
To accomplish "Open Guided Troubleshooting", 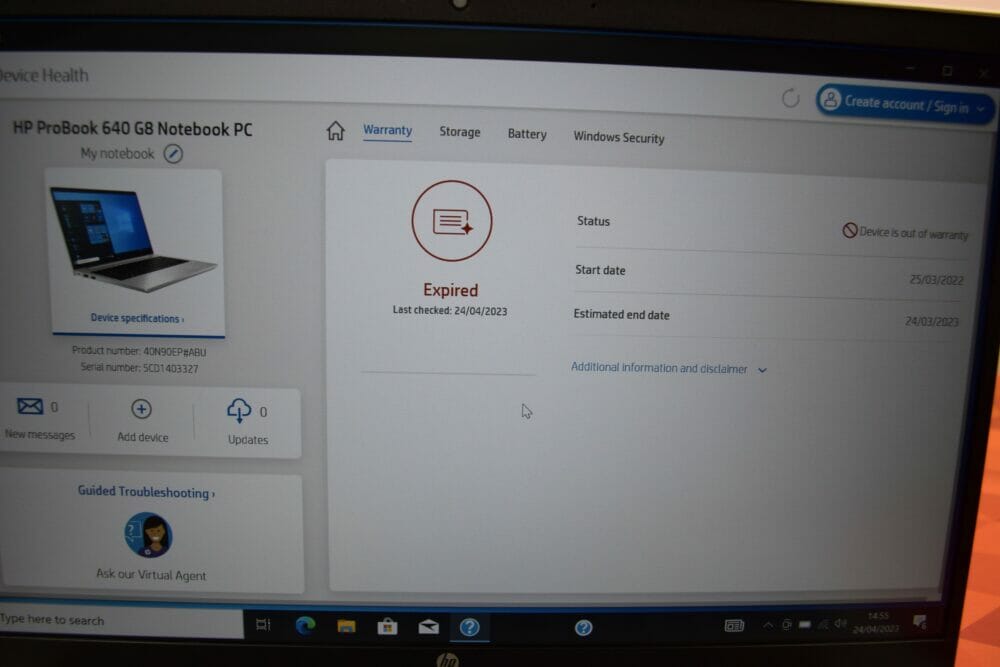I will point(146,492).
